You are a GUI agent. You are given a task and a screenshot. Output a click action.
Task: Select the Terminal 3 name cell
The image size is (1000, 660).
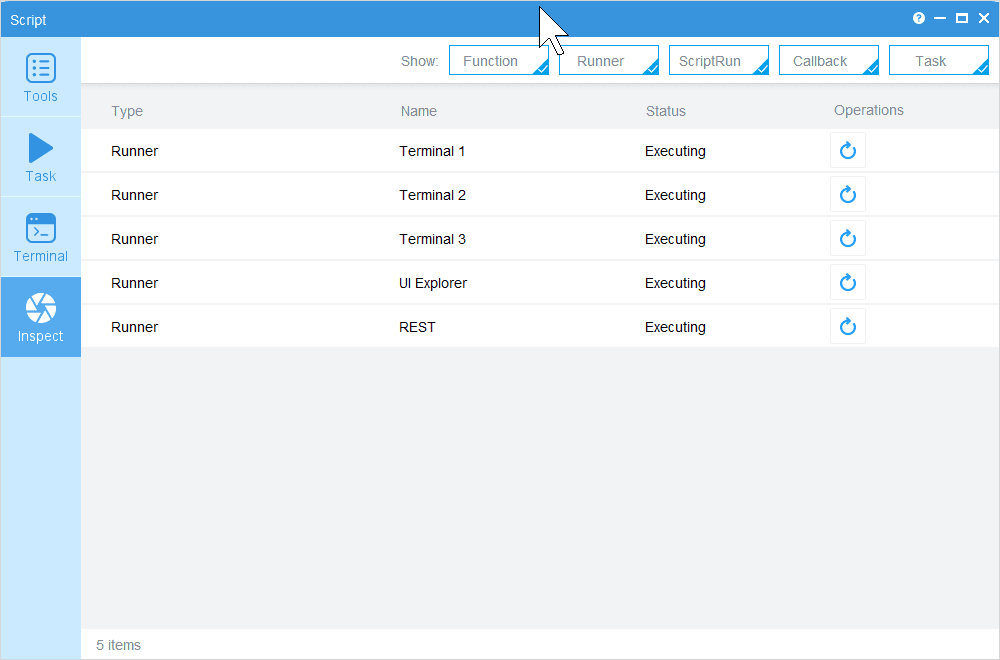tap(432, 239)
